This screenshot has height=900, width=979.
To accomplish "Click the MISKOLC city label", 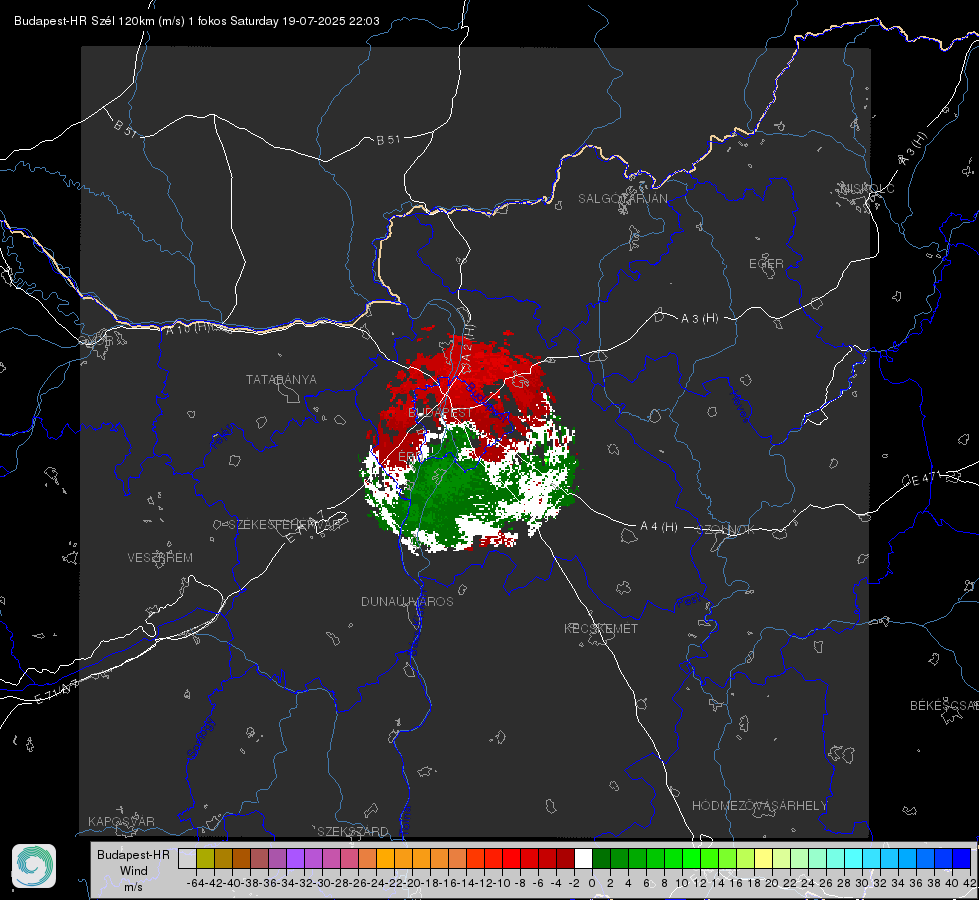I will pyautogui.click(x=867, y=189).
